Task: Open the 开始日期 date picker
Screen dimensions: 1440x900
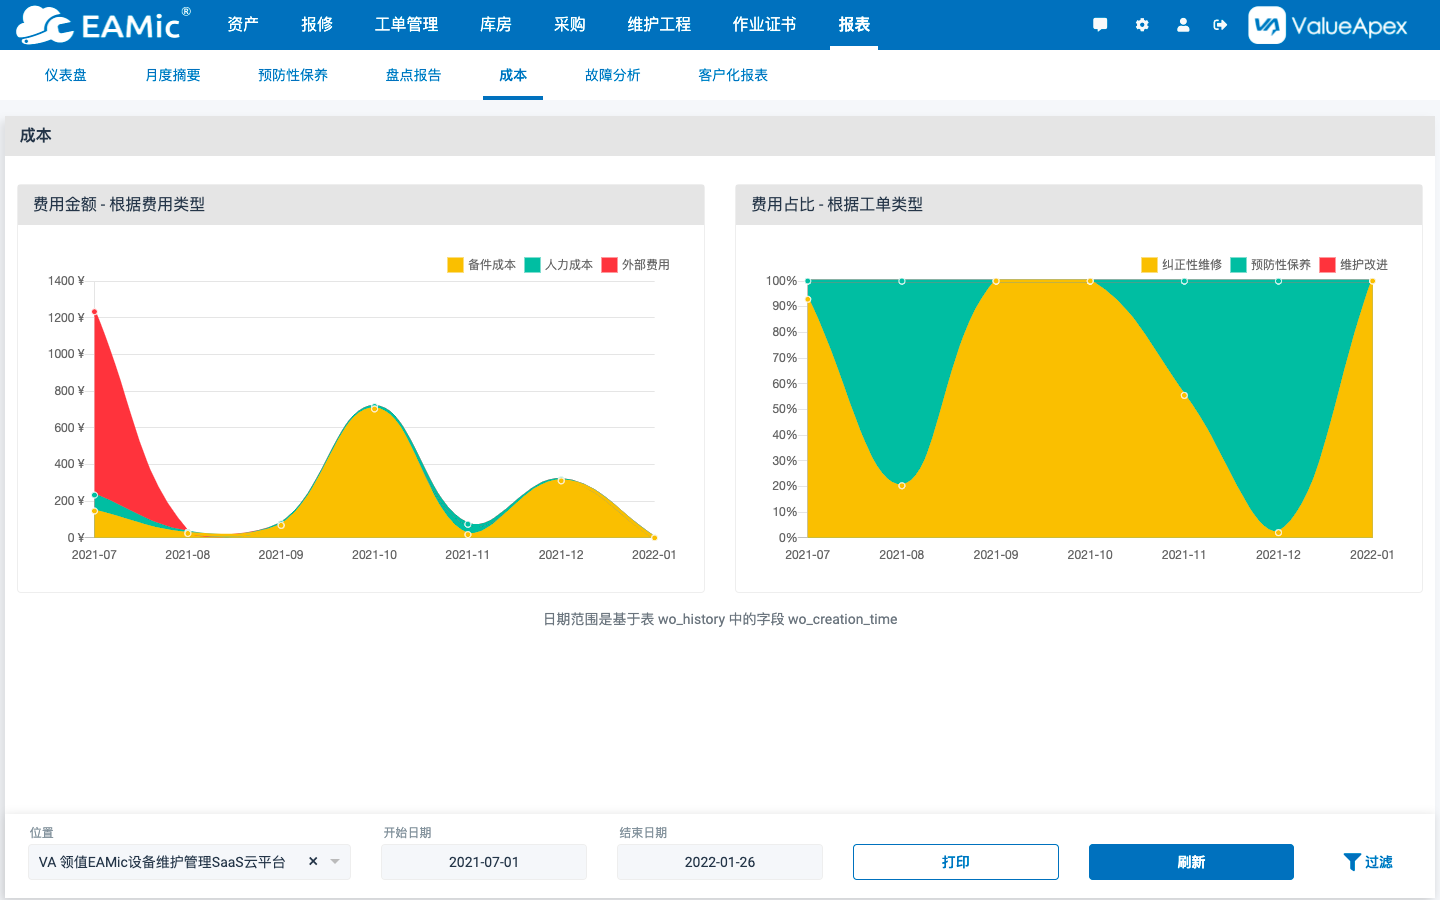Action: tap(484, 862)
